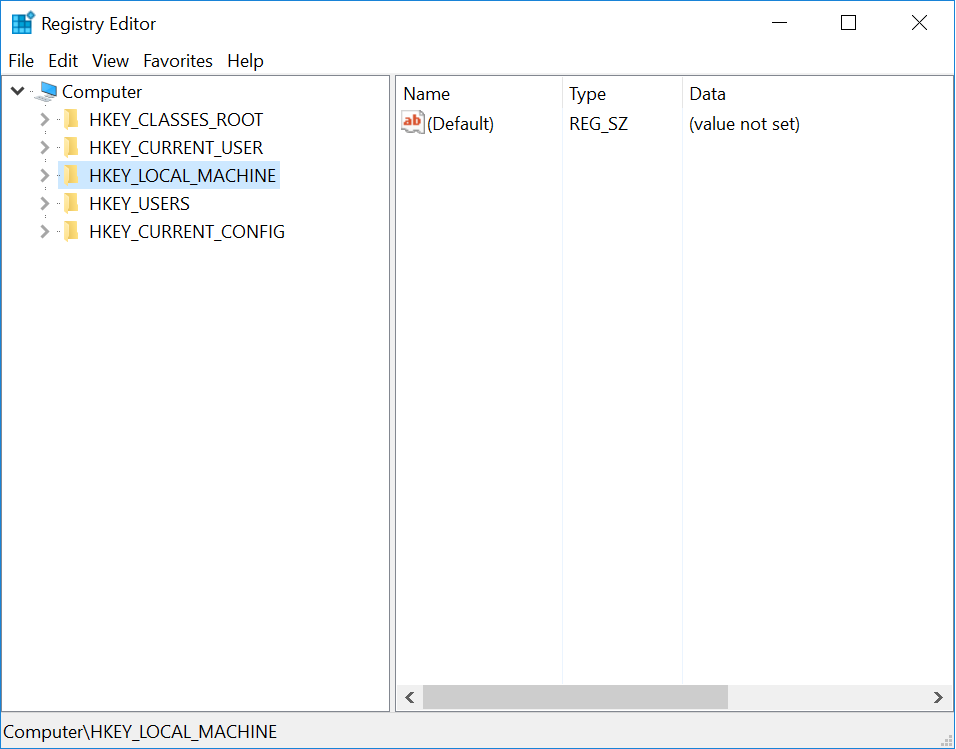Click the ab string value icon beside (Default)
The height and width of the screenshot is (749, 956).
click(x=411, y=122)
